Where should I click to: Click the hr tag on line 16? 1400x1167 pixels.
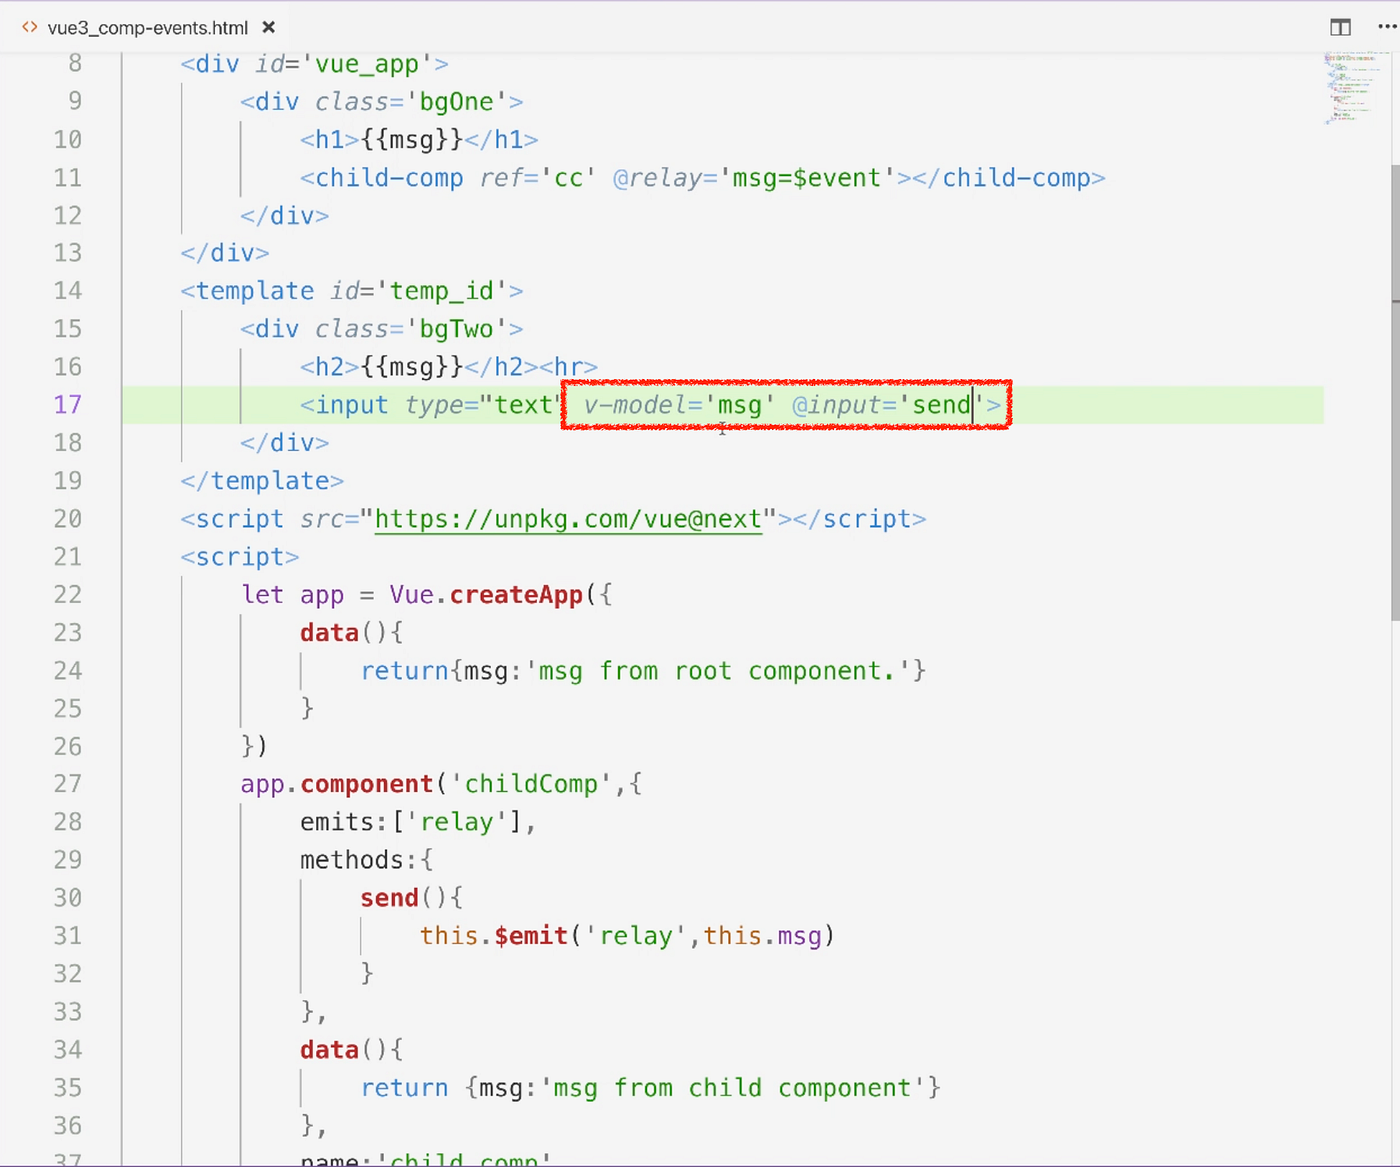pyautogui.click(x=568, y=367)
